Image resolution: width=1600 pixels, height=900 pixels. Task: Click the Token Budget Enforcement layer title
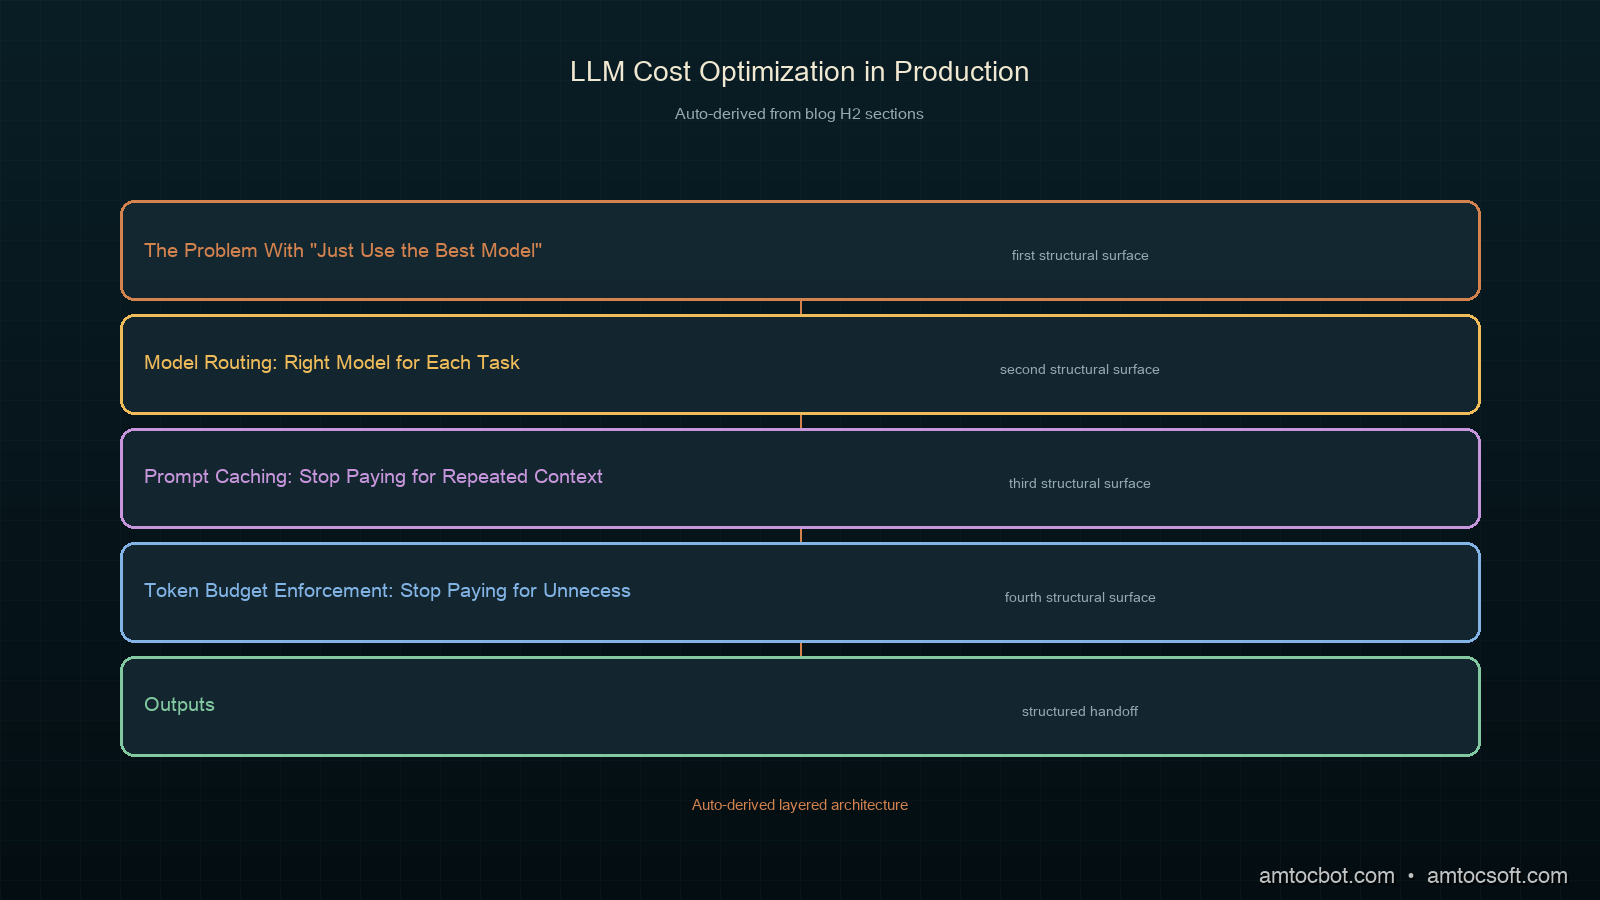387,591
